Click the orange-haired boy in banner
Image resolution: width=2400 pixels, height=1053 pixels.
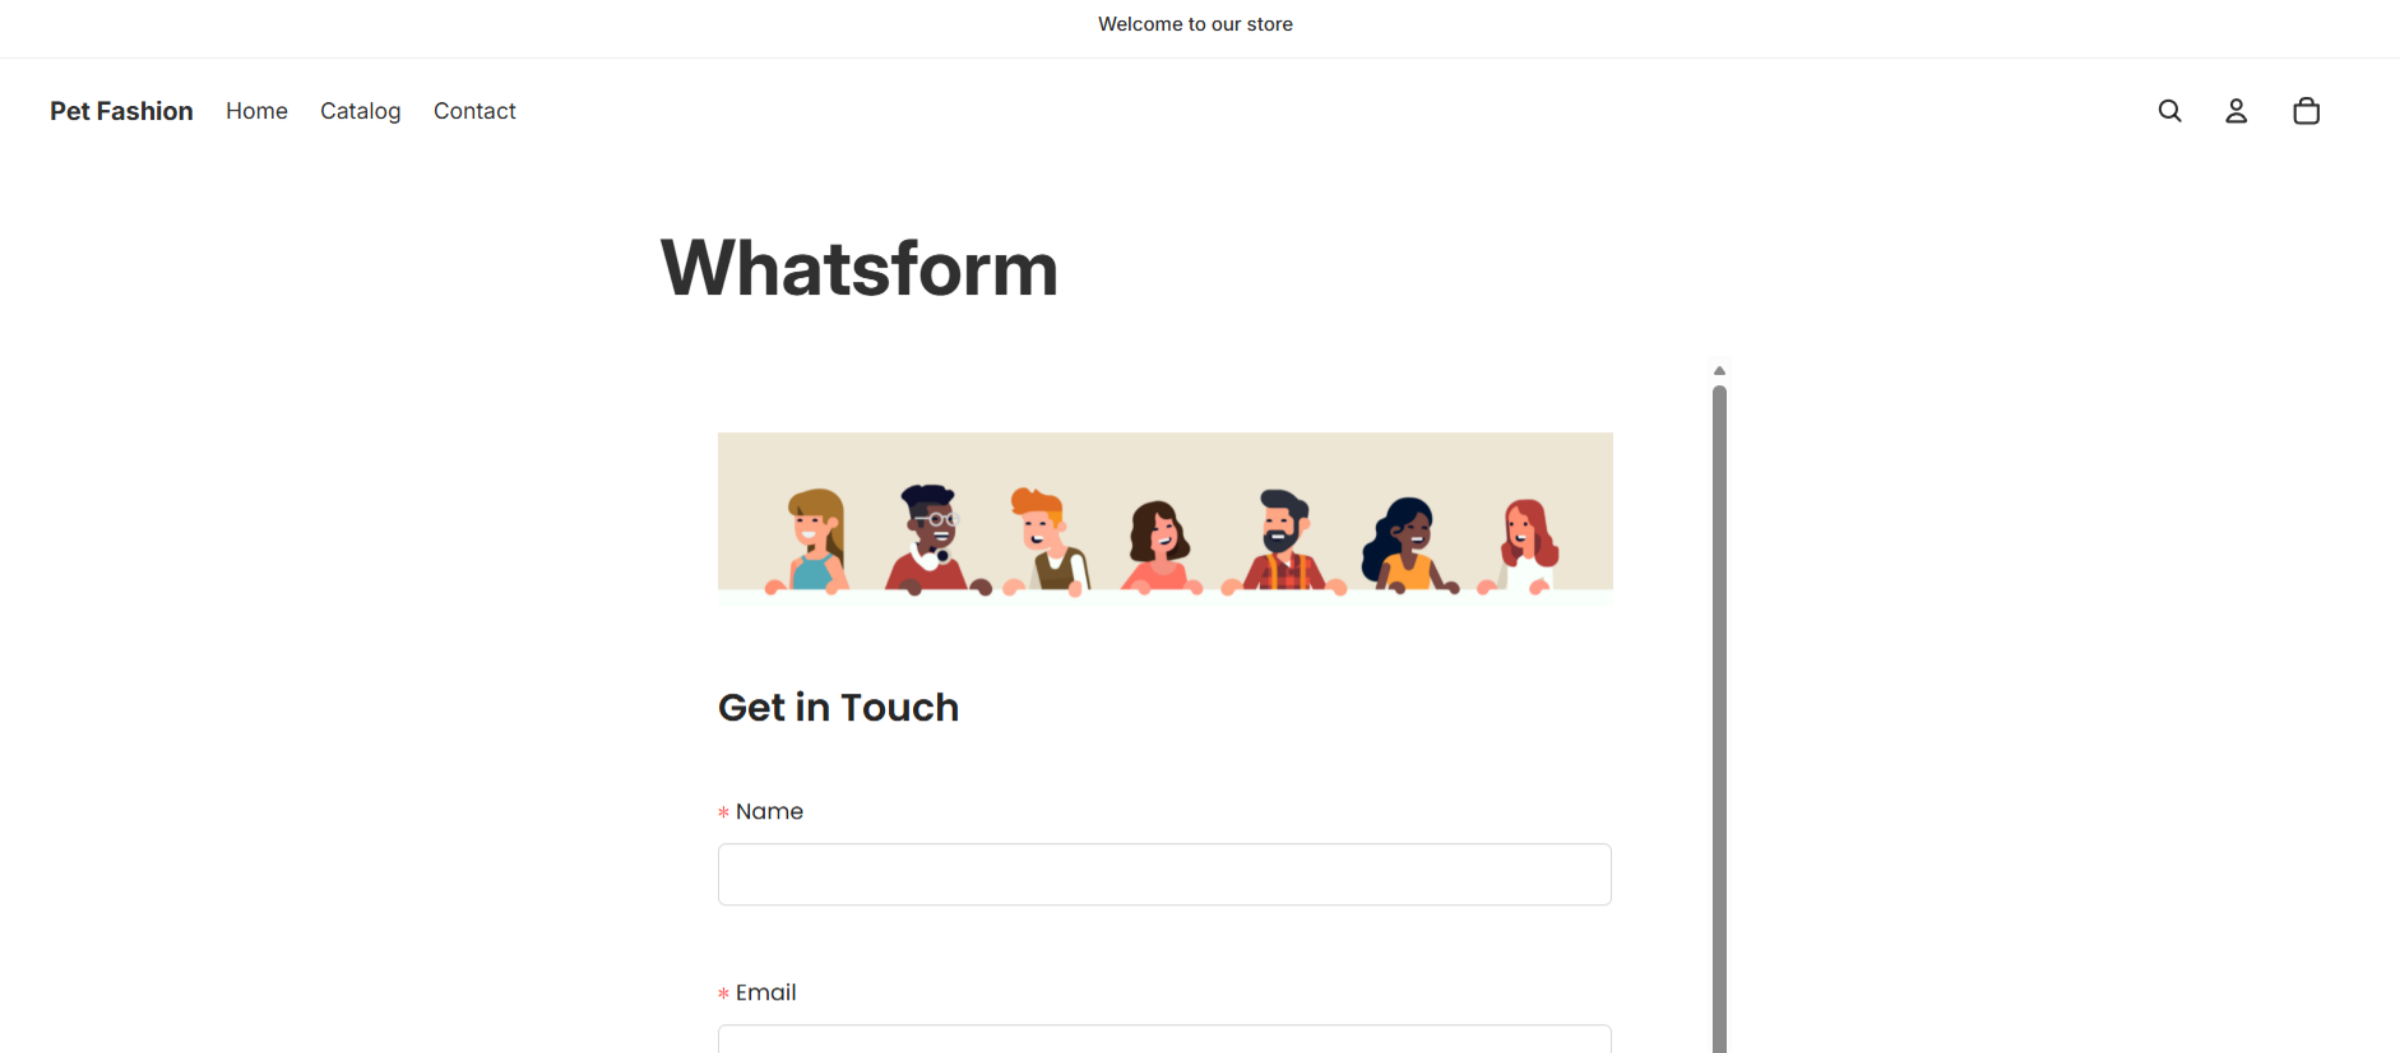(1046, 541)
